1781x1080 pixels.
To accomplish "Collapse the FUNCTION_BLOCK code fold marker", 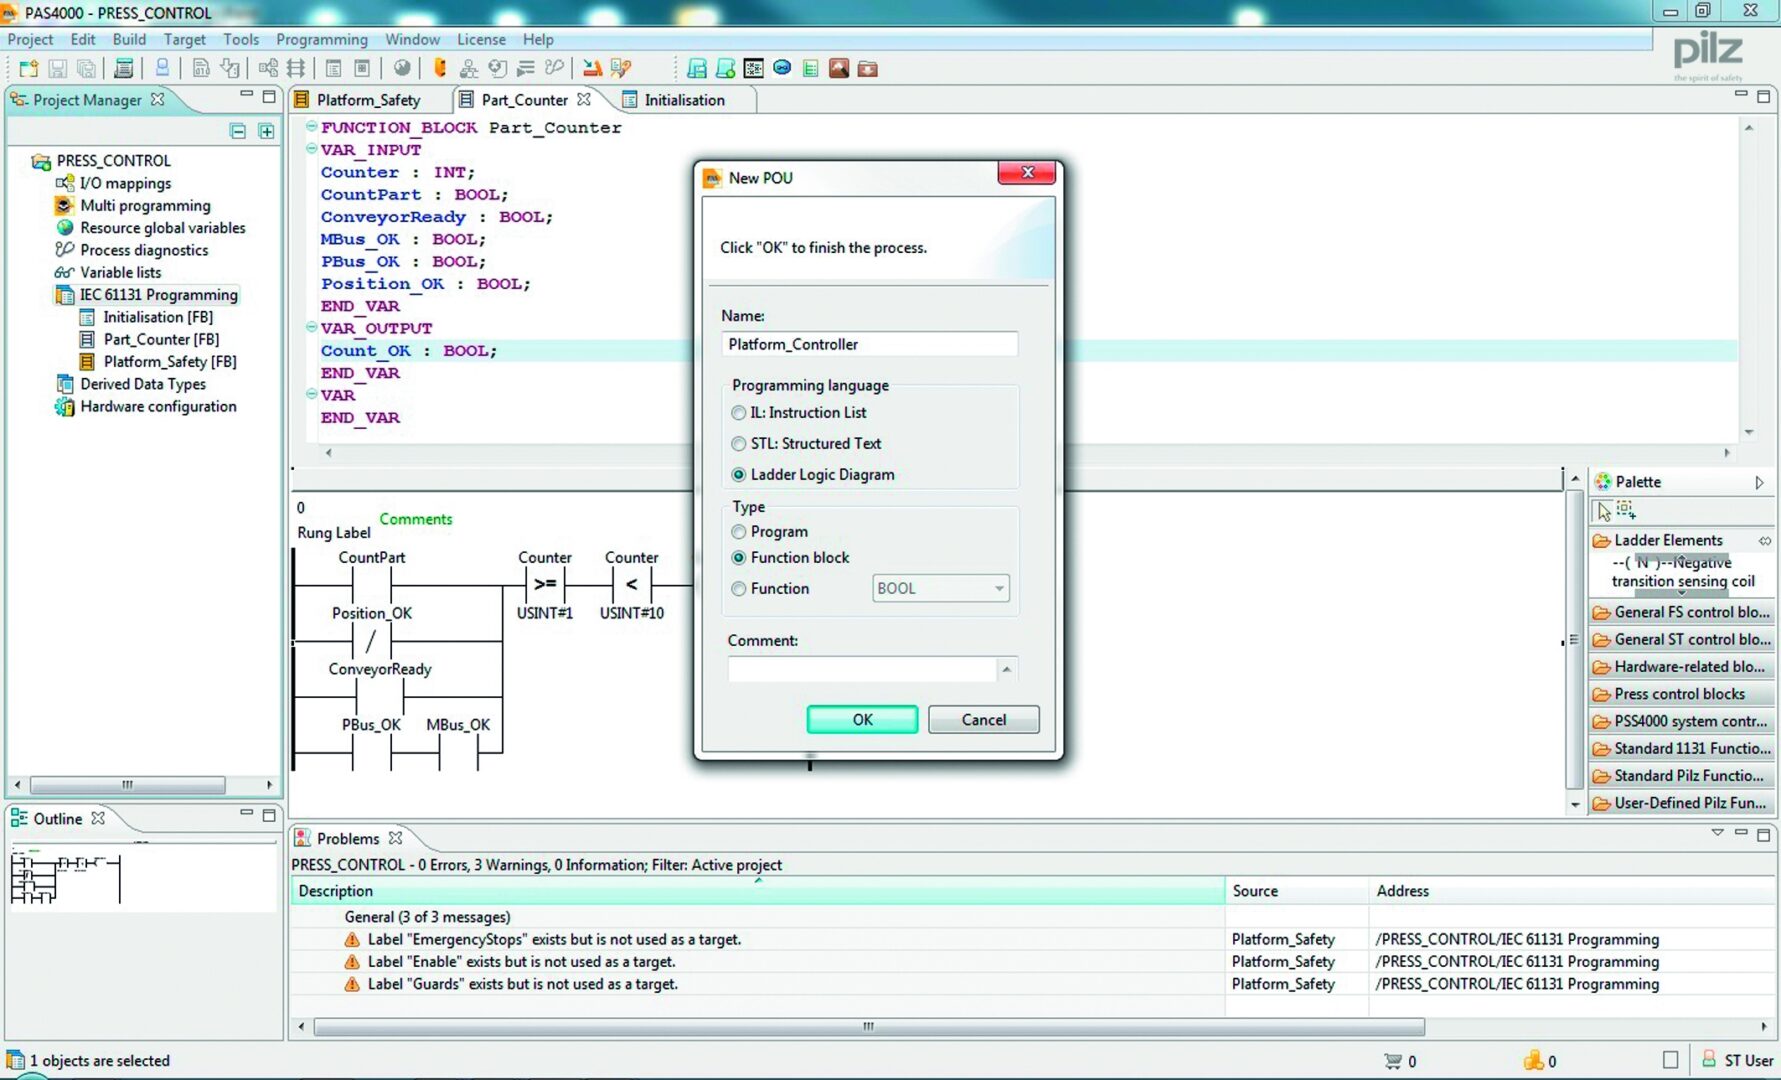I will click(x=311, y=127).
